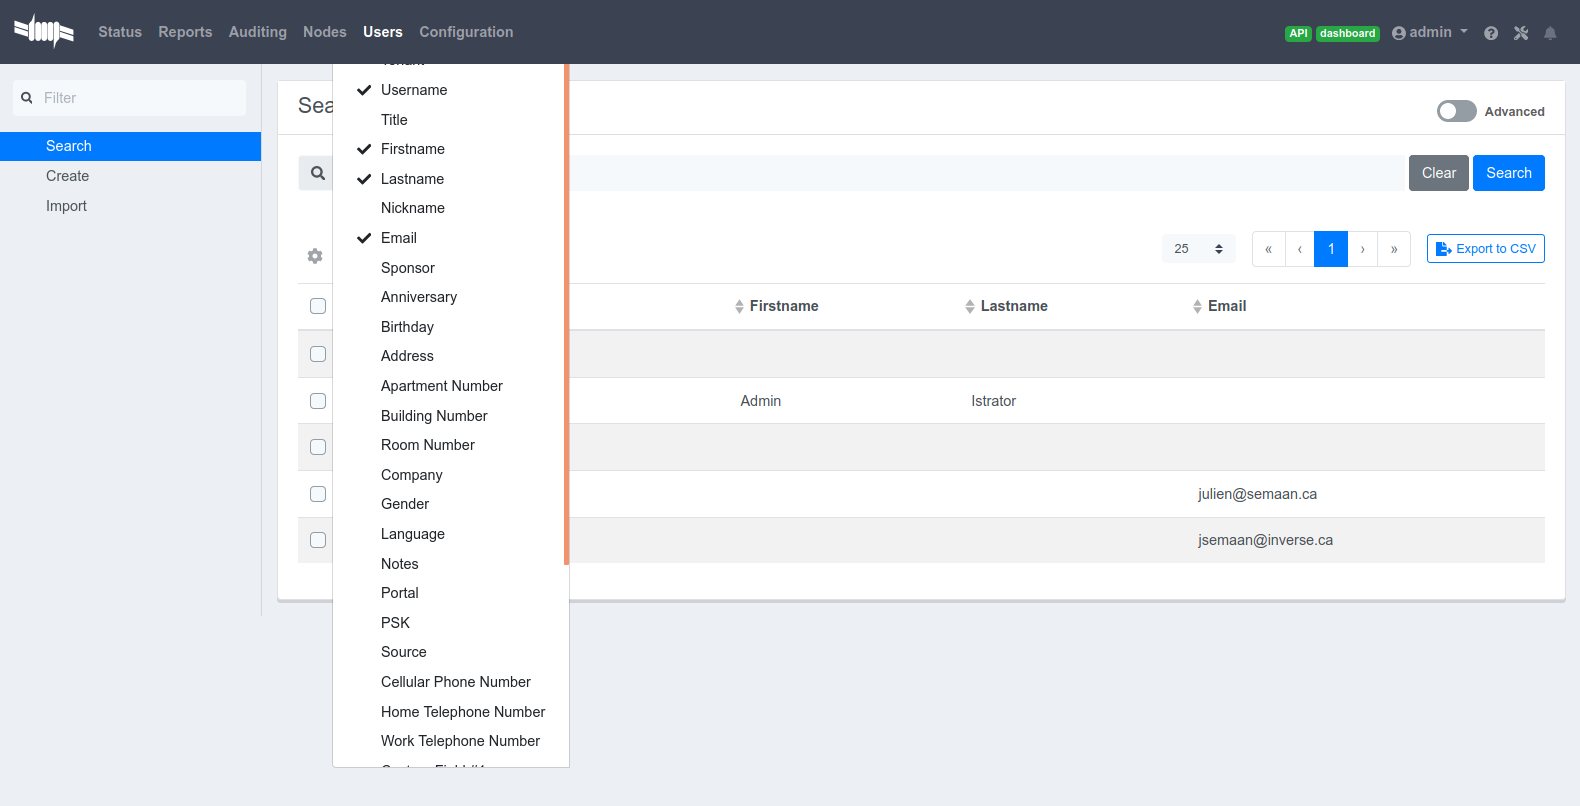Viewport: 1580px width, 806px height.
Task: Enable the Title column option
Action: (450, 120)
